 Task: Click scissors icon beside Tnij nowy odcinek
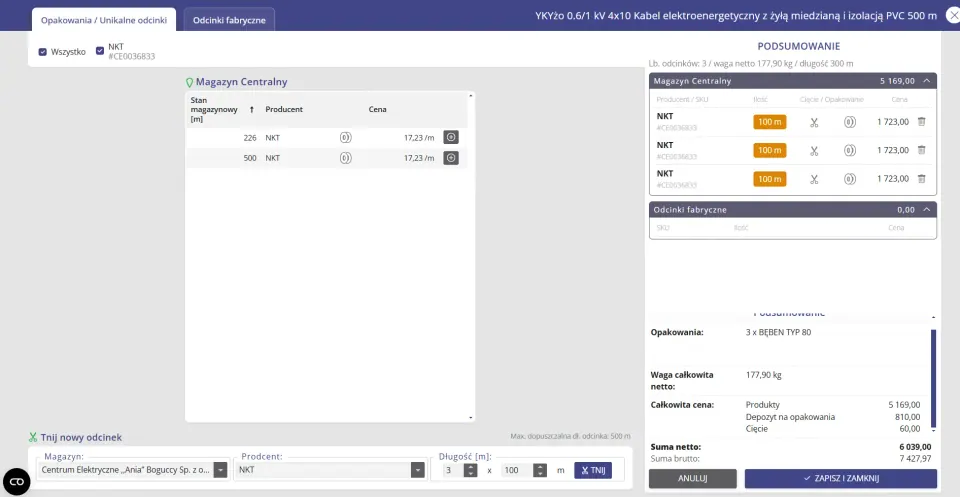[33, 438]
